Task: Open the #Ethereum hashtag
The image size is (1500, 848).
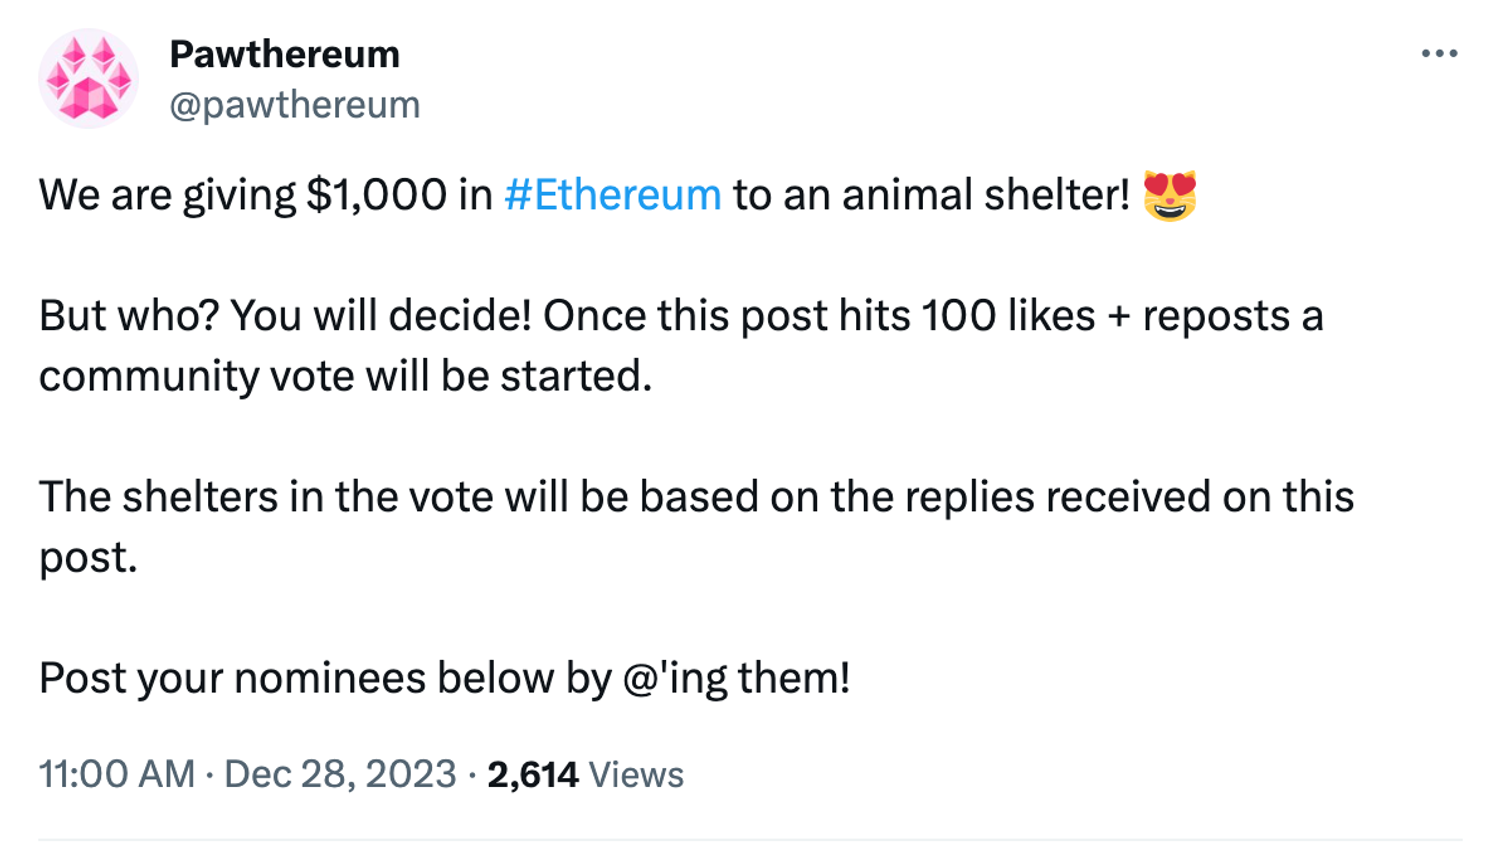Action: pos(612,195)
